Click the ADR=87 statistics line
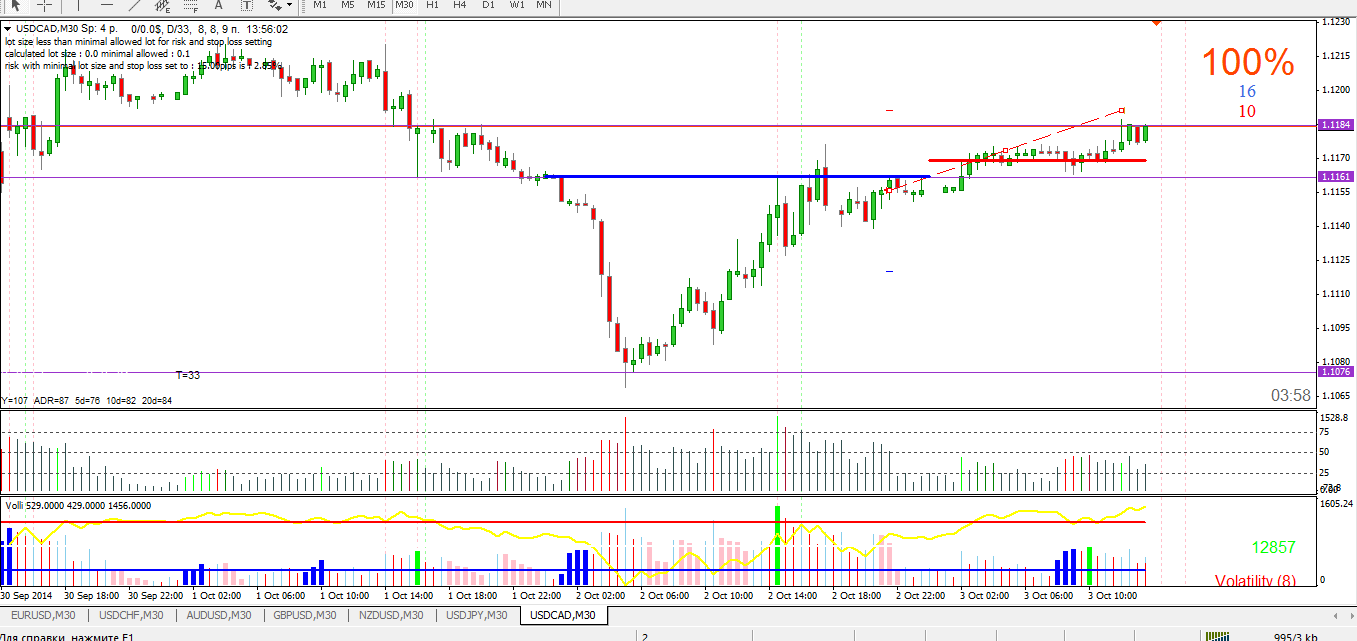Image resolution: width=1357 pixels, height=641 pixels. [87, 400]
